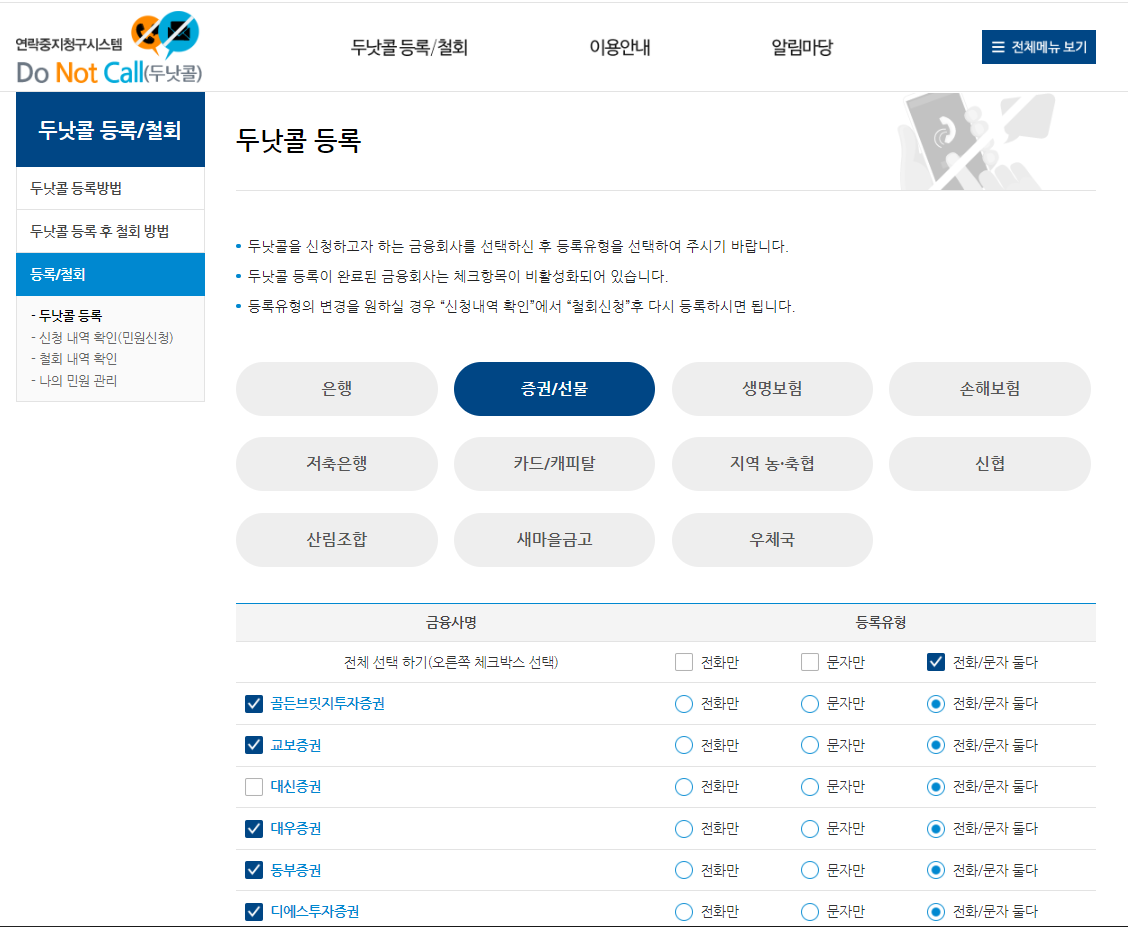
Task: Select 문자만 radio for 대우증권
Action: pyautogui.click(x=809, y=828)
